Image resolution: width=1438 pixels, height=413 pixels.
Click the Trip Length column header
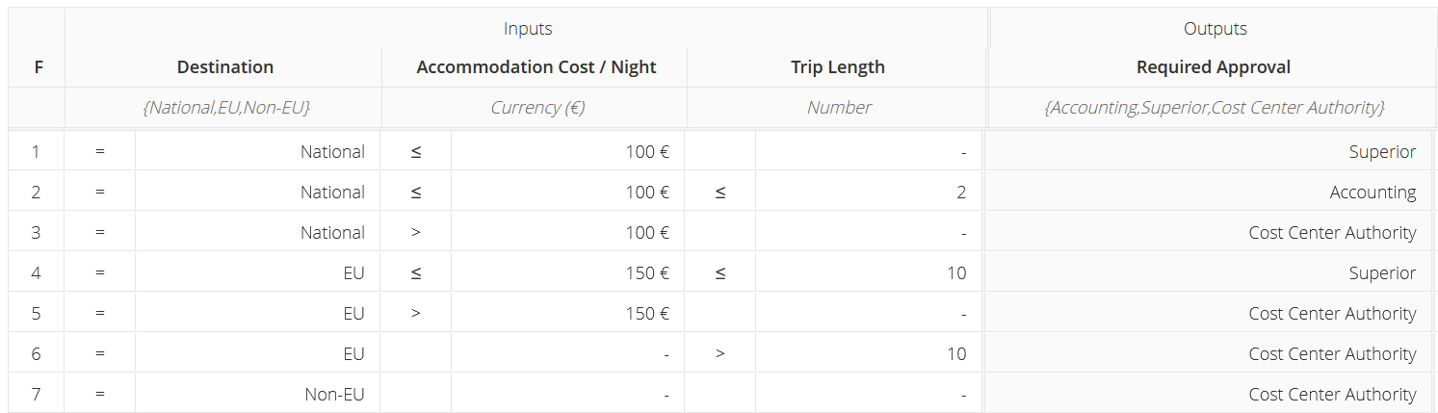[838, 68]
